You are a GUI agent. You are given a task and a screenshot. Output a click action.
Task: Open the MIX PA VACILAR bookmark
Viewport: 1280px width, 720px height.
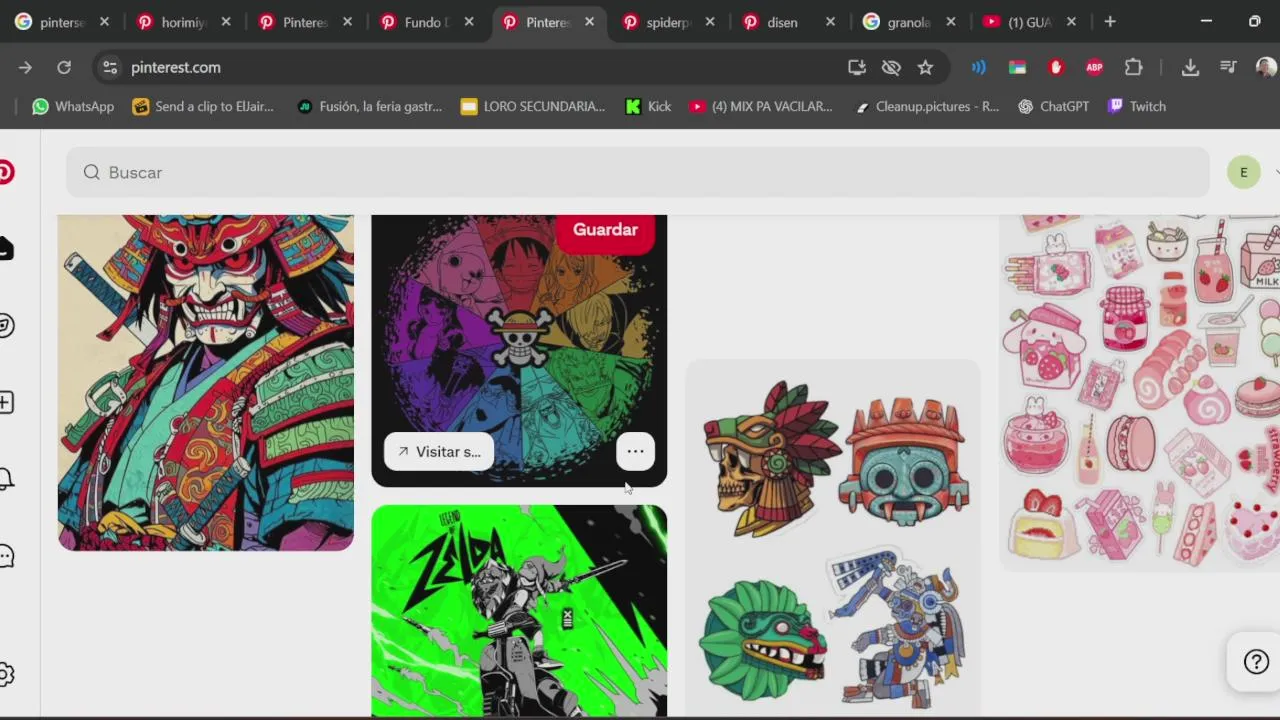[x=760, y=106]
